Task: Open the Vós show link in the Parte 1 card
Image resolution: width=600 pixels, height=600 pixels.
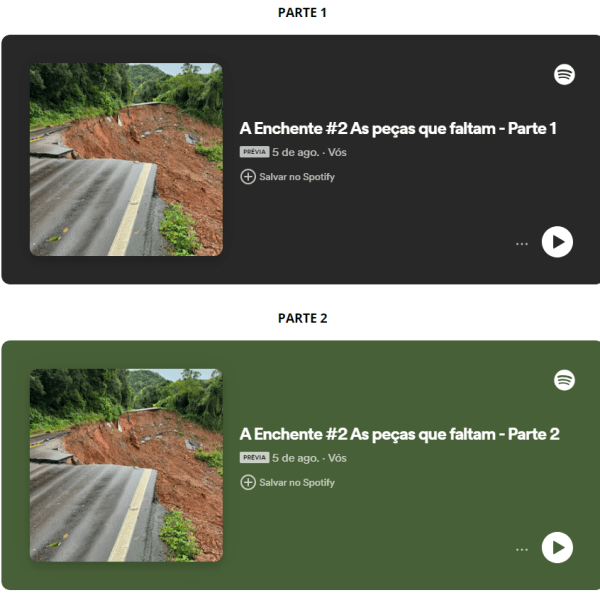Action: 337,152
